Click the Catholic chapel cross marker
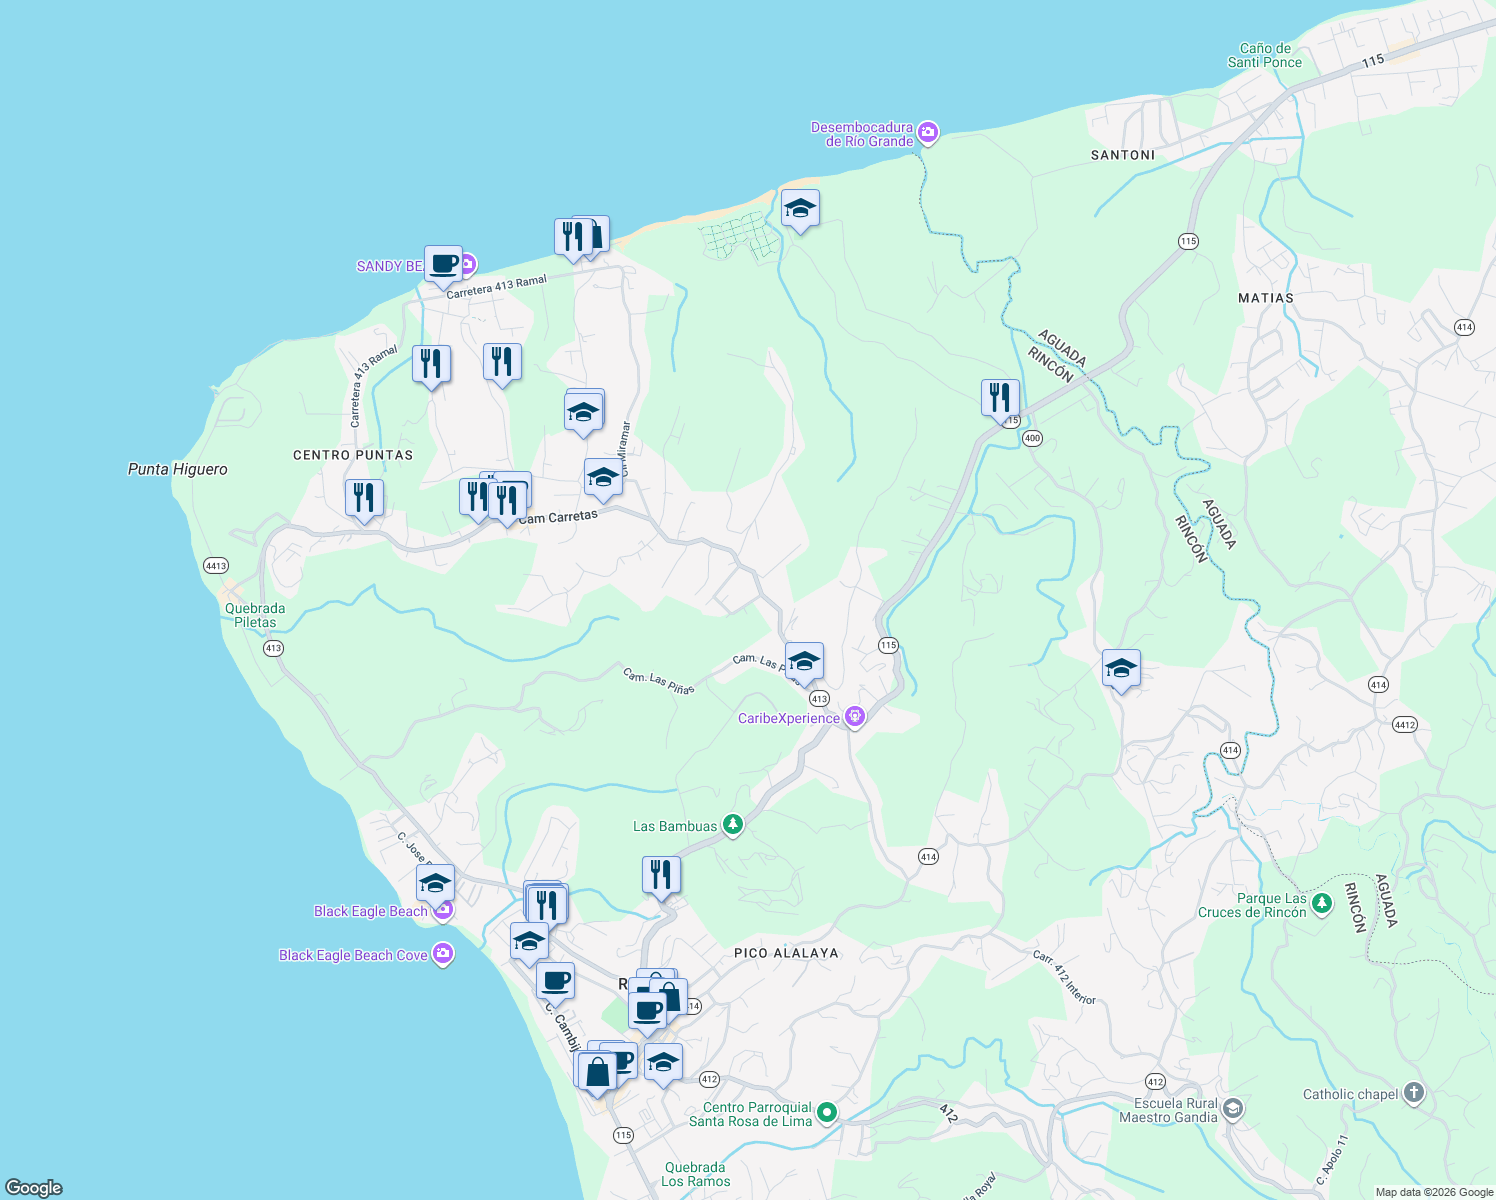The width and height of the screenshot is (1496, 1200). (1413, 1094)
